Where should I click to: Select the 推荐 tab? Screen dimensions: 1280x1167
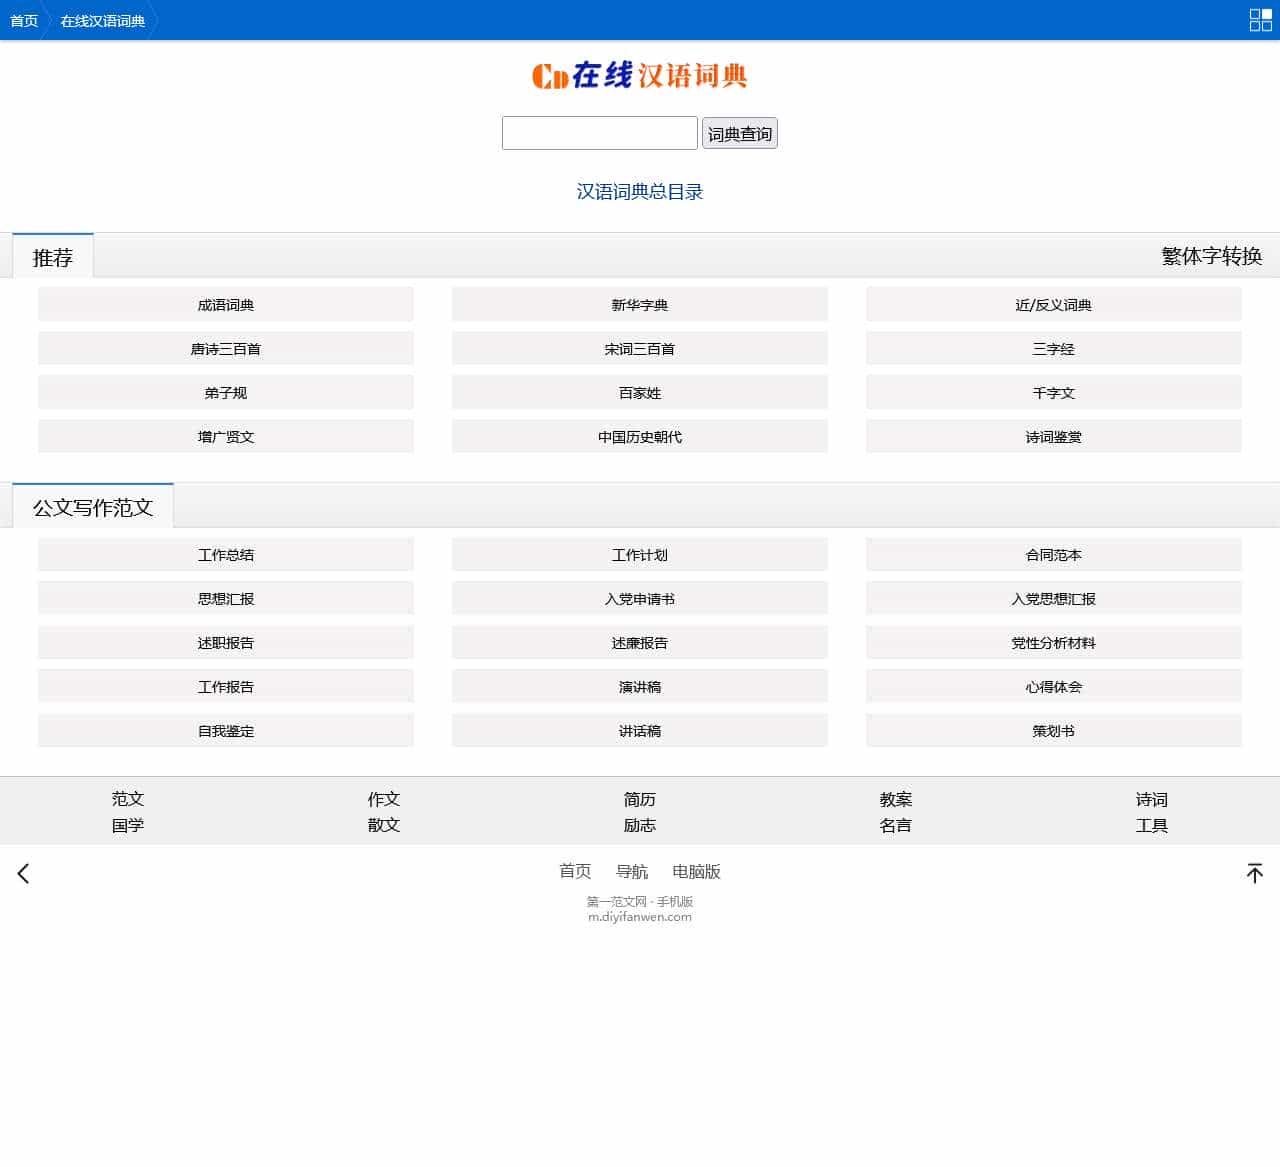click(53, 257)
